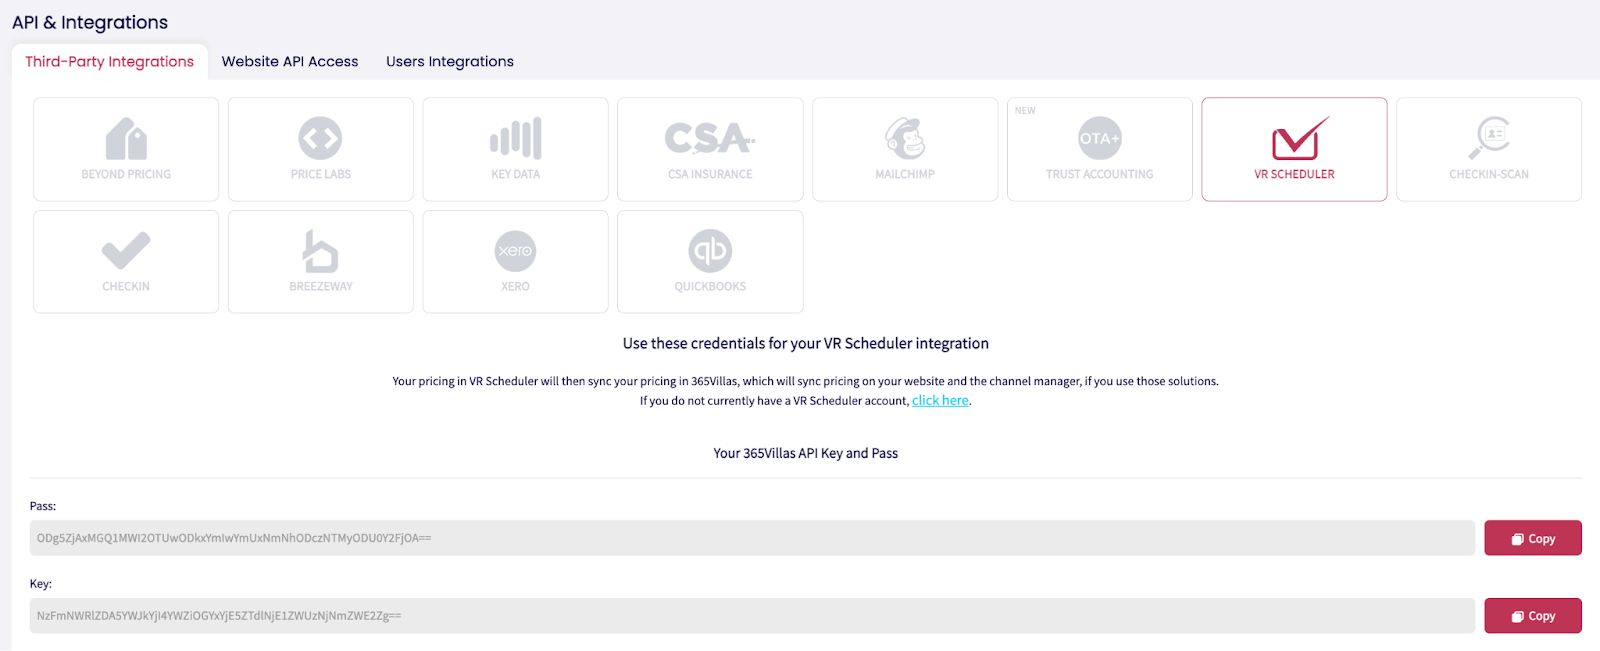The image size is (1600, 651).
Task: Follow the "click here" link
Action: point(940,401)
